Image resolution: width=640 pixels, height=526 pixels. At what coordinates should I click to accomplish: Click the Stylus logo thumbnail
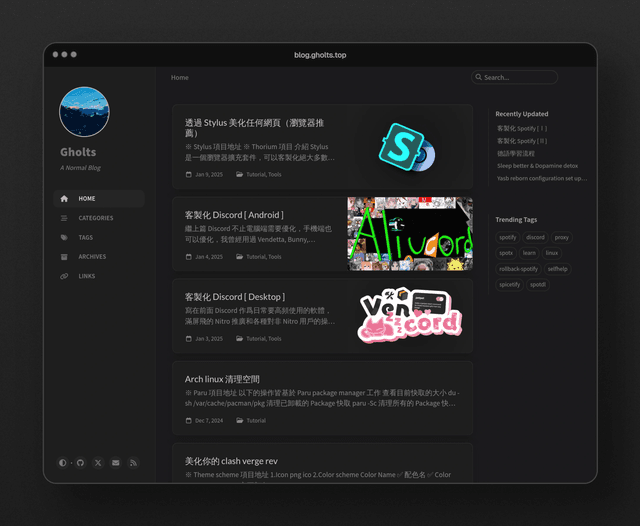tap(407, 146)
